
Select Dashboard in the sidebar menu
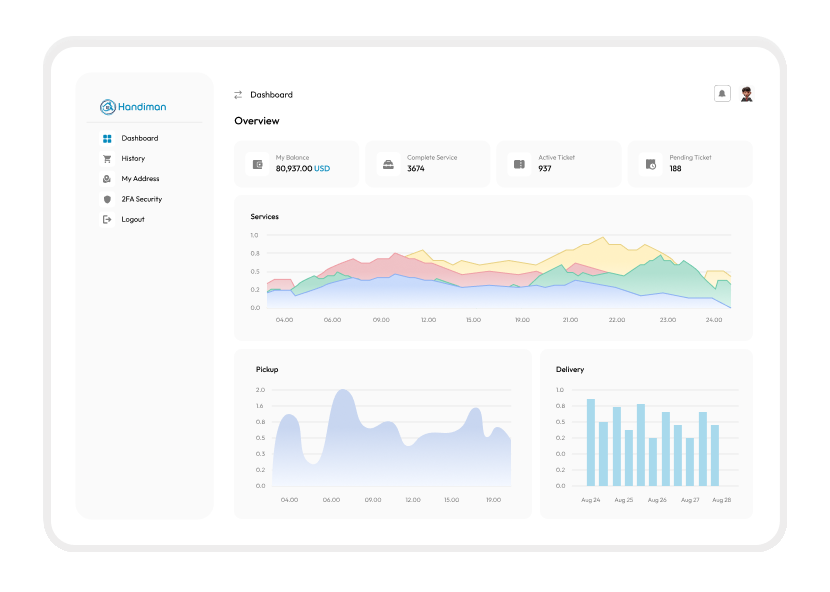140,139
